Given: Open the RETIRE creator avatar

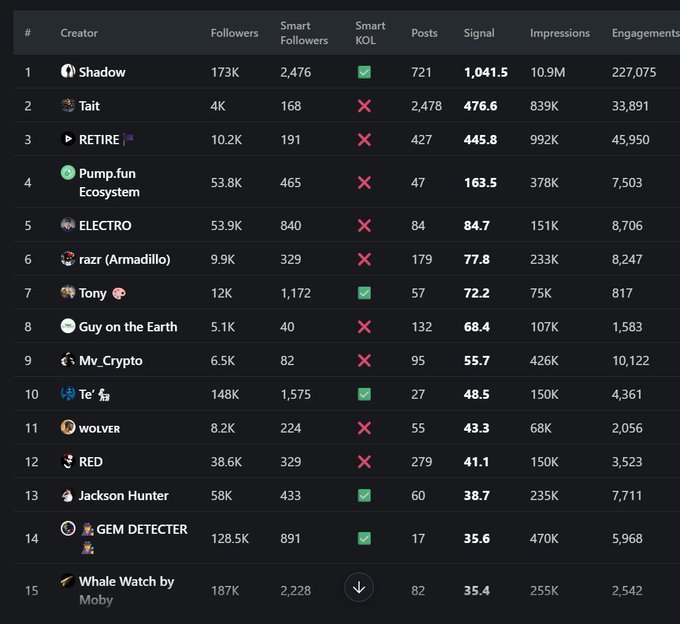Looking at the screenshot, I should click(x=68, y=138).
